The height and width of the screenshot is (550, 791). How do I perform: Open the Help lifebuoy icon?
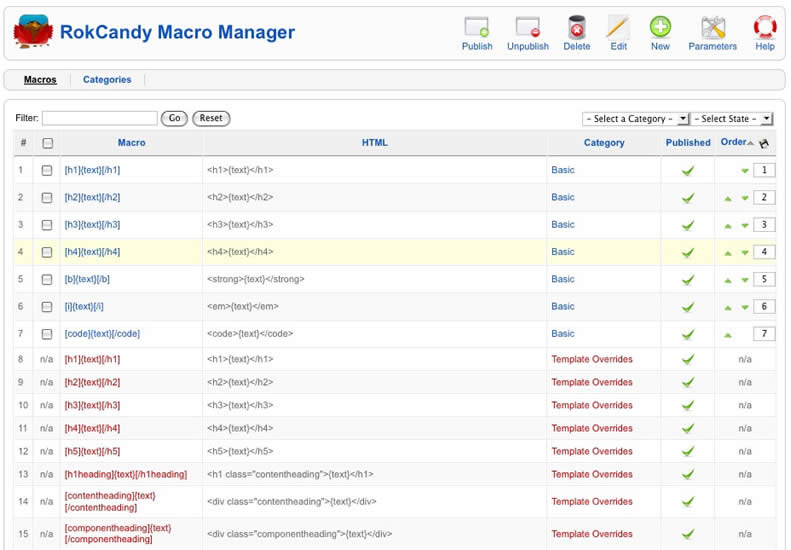(x=765, y=27)
